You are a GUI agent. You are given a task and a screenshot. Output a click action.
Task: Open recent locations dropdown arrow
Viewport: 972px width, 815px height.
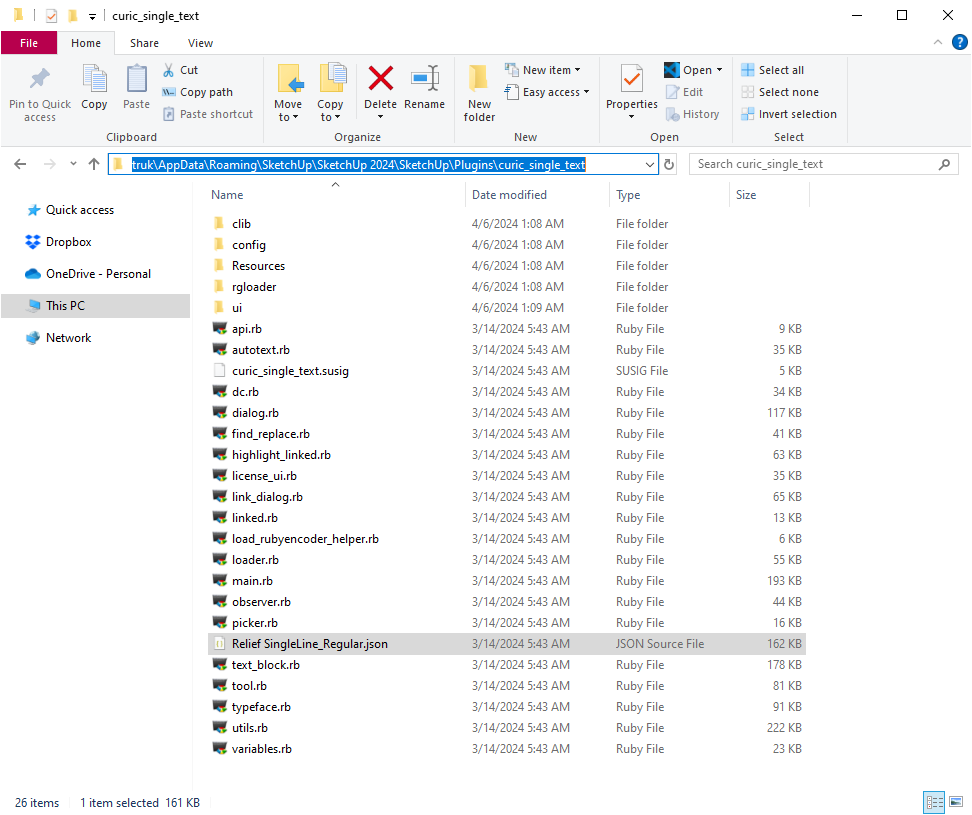click(x=73, y=164)
